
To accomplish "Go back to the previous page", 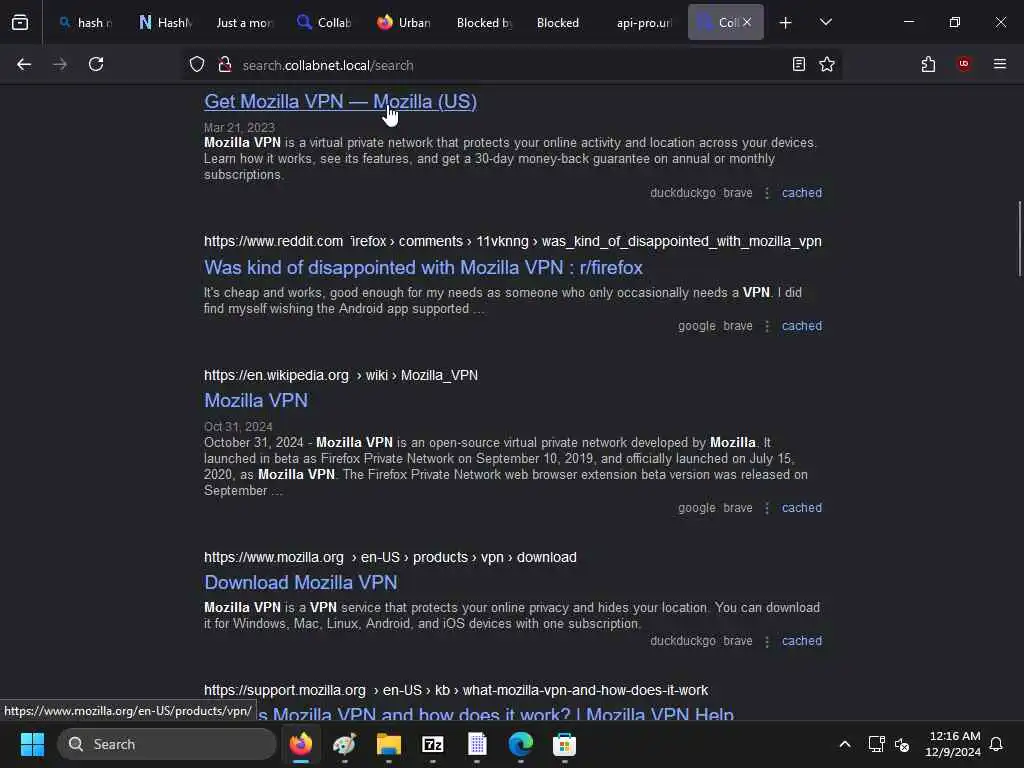I will click(x=24, y=65).
